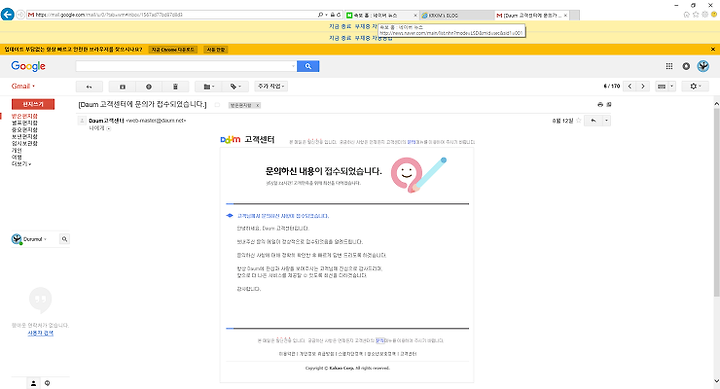Open the Labels tag dropdown
Viewport: 720px width, 389px height.
click(x=235, y=86)
